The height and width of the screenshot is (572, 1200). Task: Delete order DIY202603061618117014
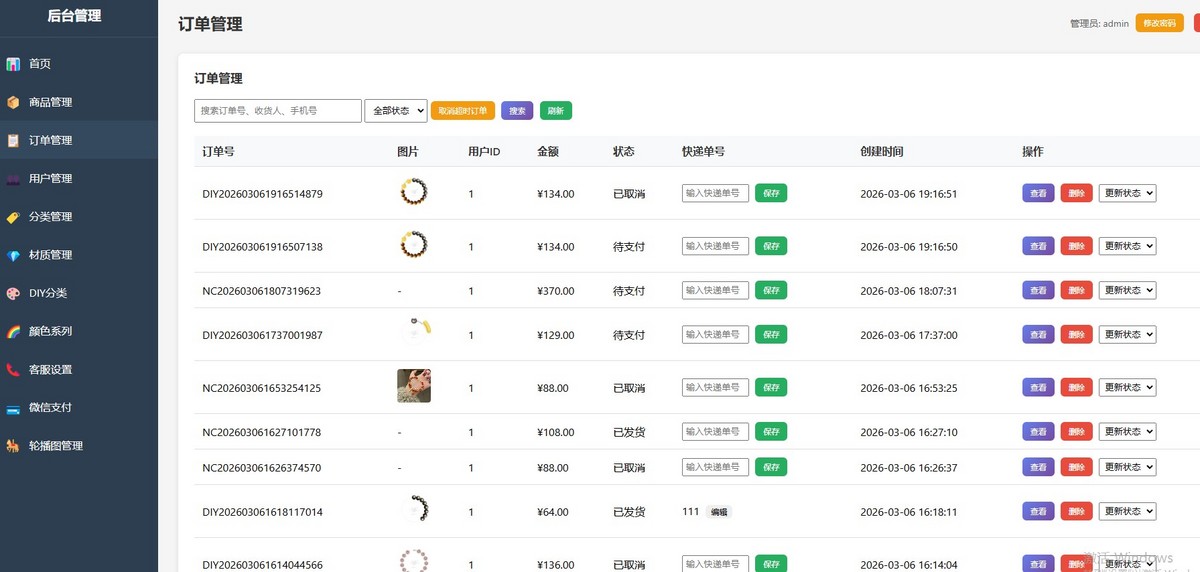[x=1077, y=511]
